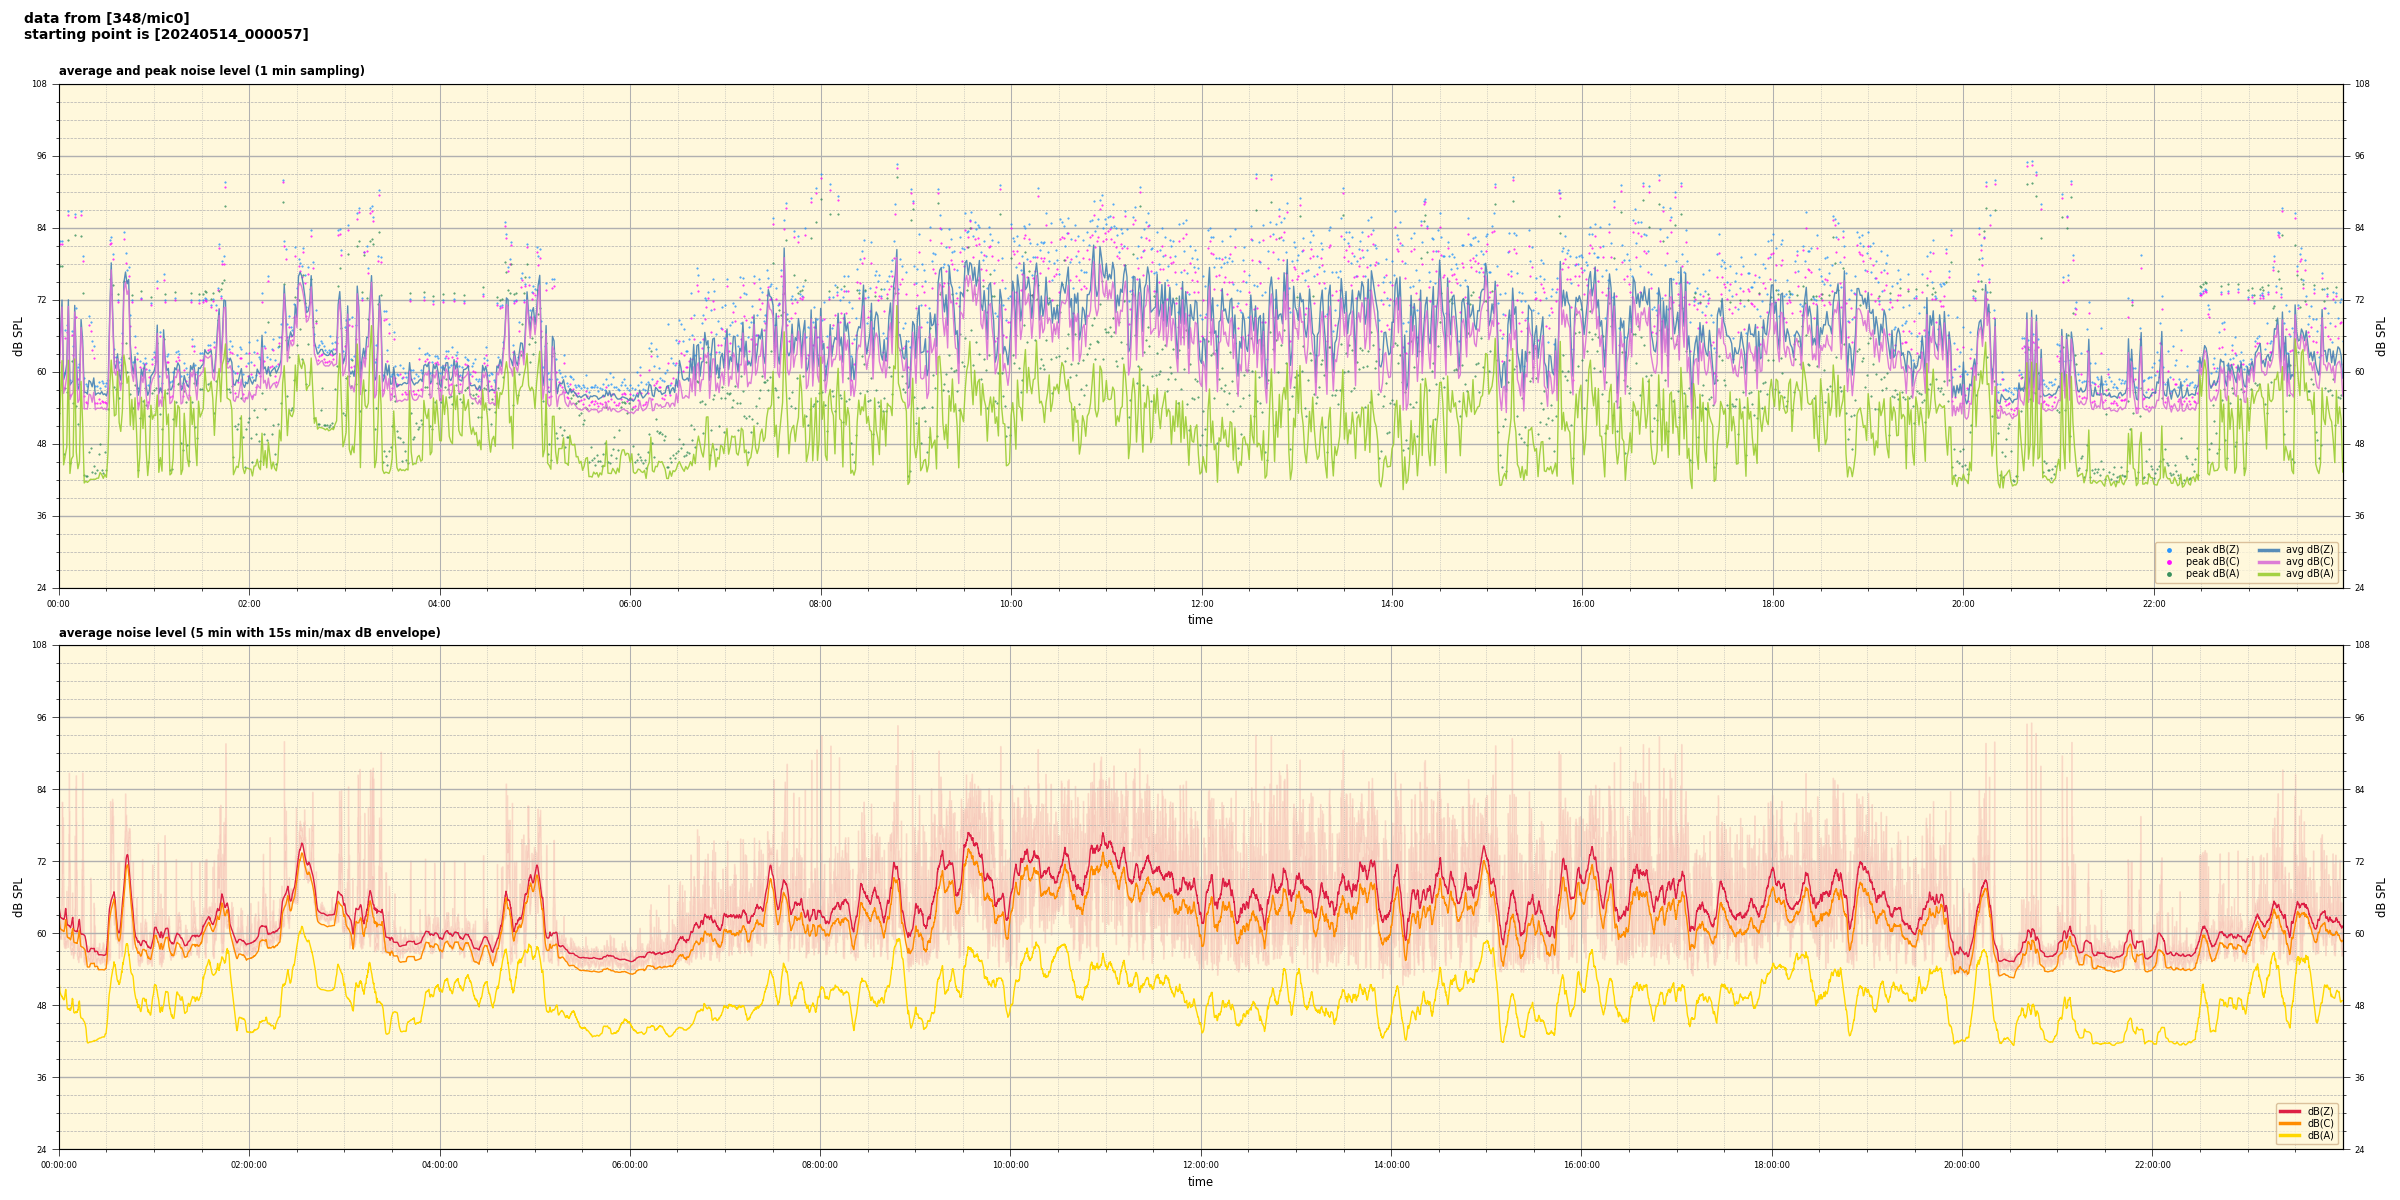Click the 18:00:00 tick on bottom chart axis
Screen dimensions: 2400x1200
pos(1772,1165)
